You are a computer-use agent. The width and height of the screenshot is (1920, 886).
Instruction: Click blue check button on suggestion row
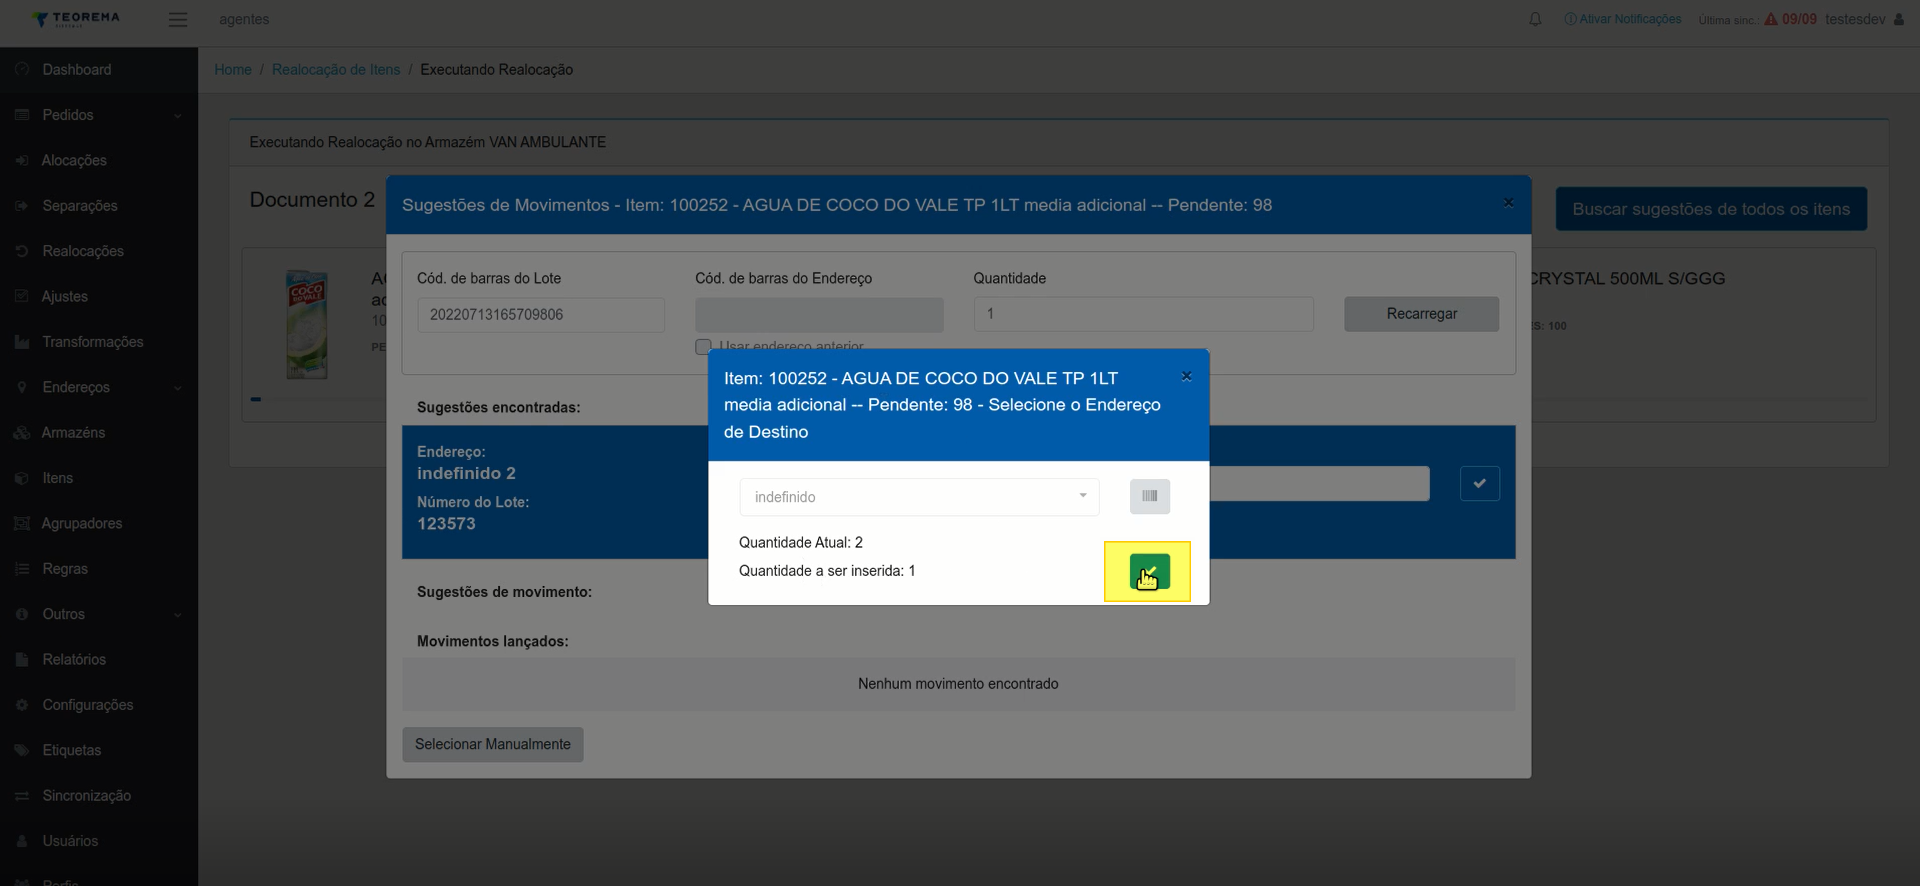coord(1479,484)
